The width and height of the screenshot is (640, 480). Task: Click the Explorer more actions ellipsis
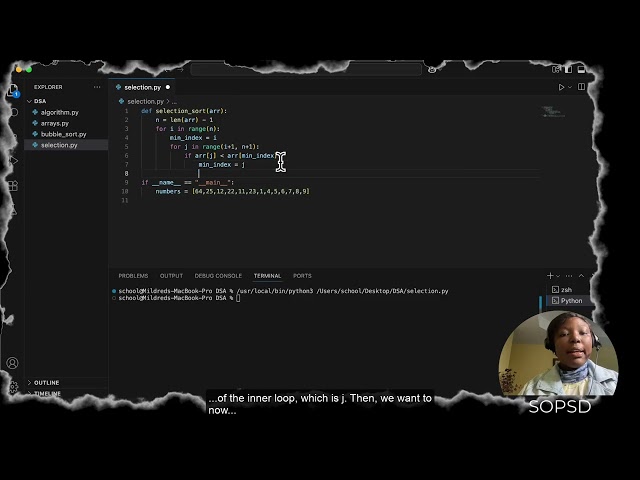point(97,87)
